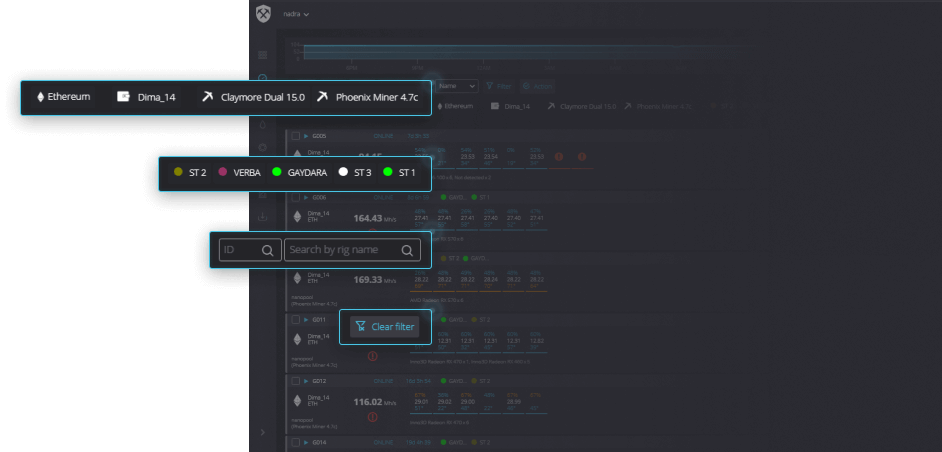Screen dimensions: 942x452
Task: Open the droplet sidebar icon
Action: tap(263, 125)
